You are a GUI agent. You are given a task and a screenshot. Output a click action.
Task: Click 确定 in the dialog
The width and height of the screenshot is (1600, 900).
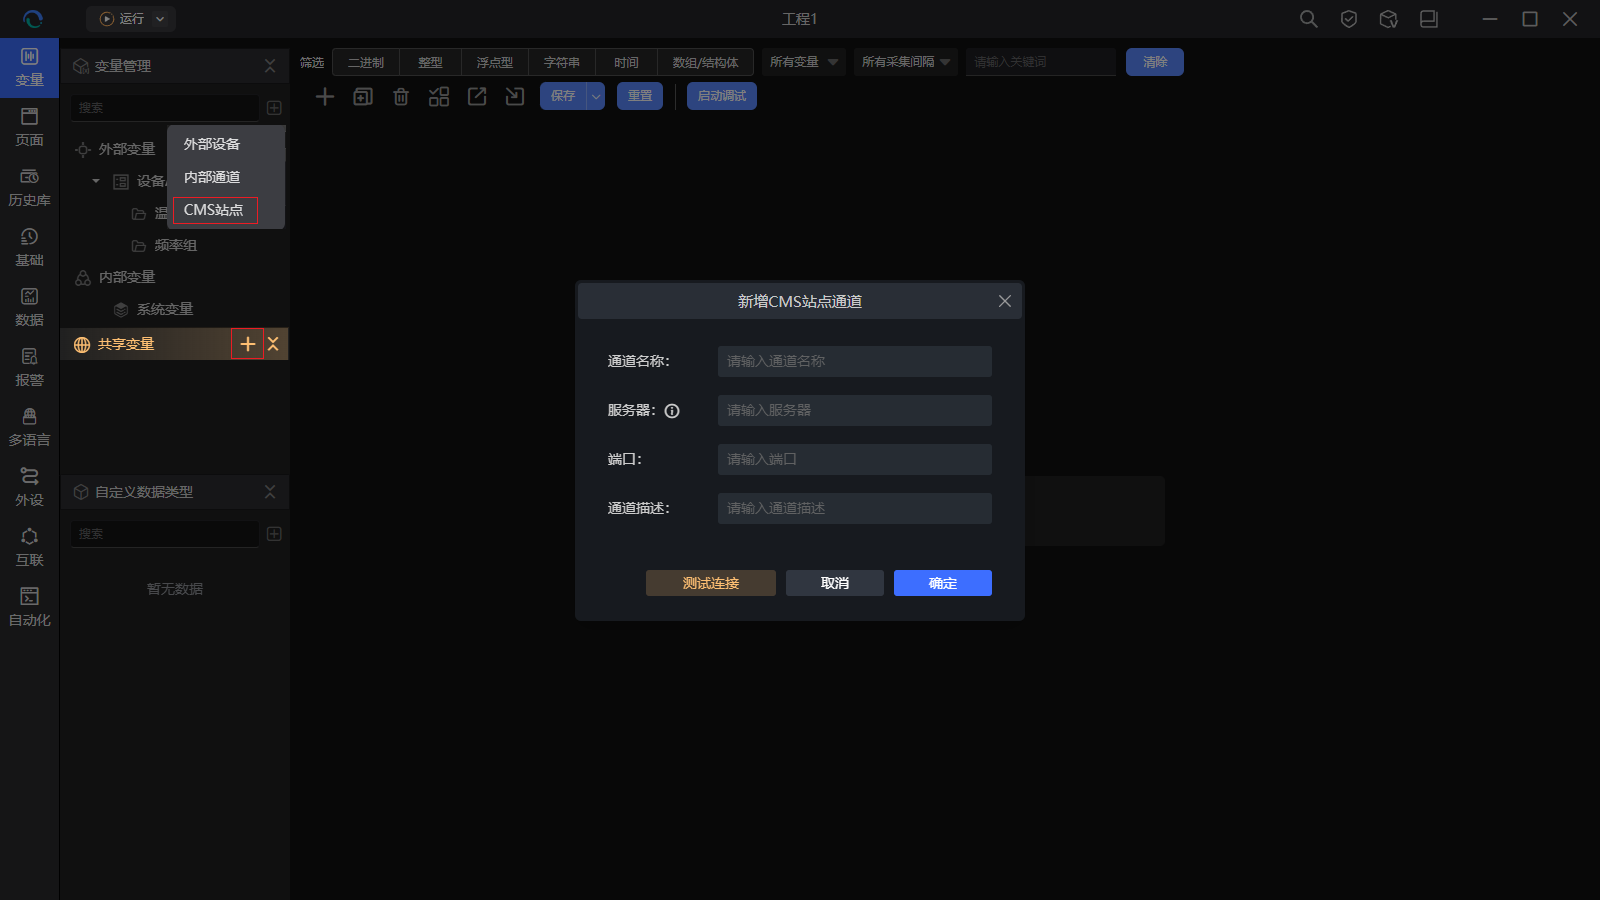(x=943, y=583)
